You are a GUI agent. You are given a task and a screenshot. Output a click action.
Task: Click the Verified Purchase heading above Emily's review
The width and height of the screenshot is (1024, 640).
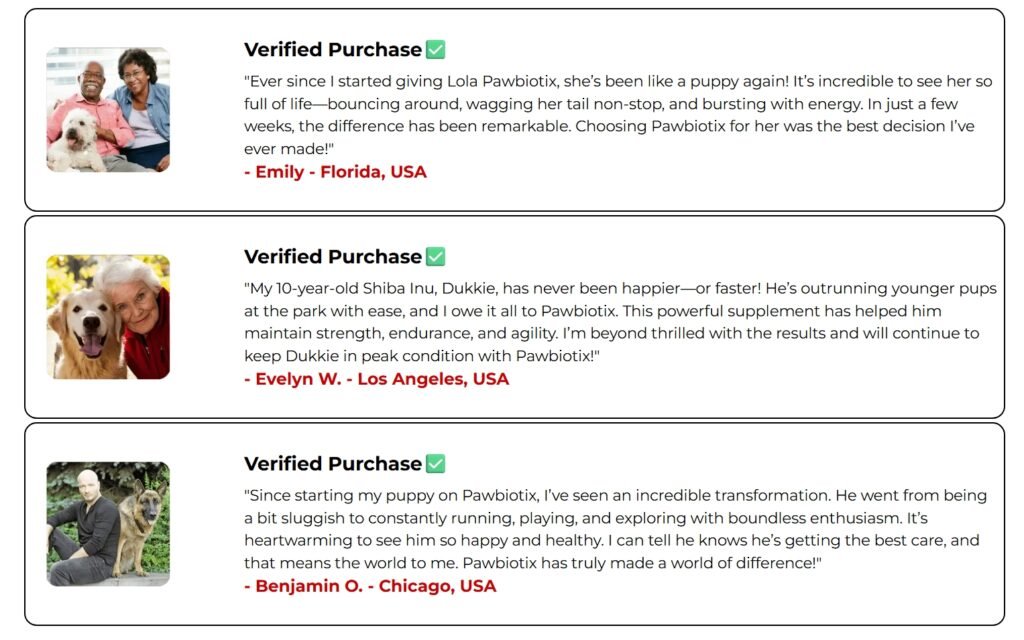(332, 50)
